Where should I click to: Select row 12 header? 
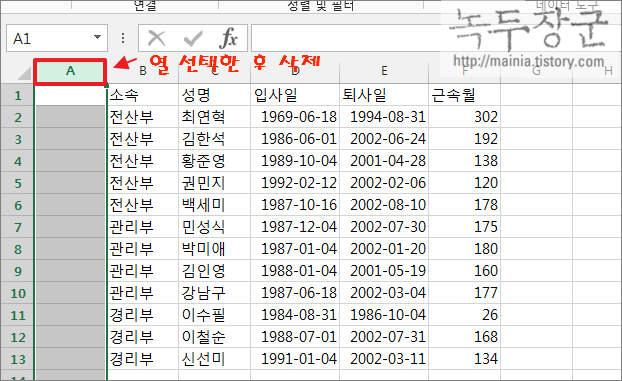(x=17, y=337)
